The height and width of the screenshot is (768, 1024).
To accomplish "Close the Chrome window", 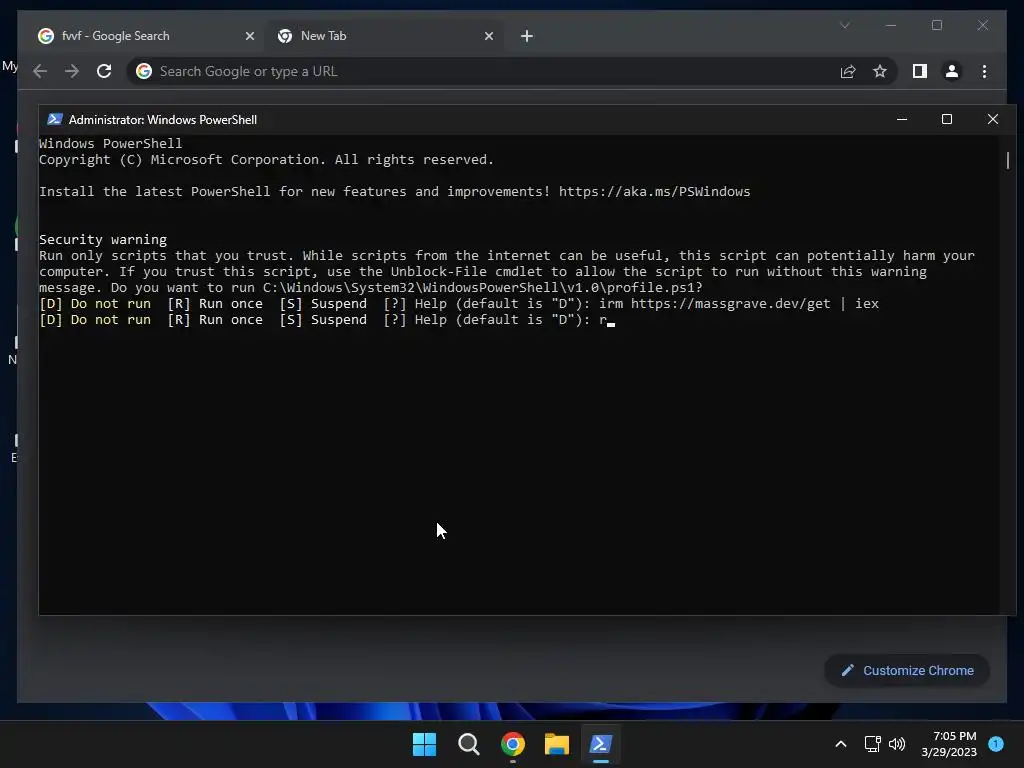I will tap(982, 25).
